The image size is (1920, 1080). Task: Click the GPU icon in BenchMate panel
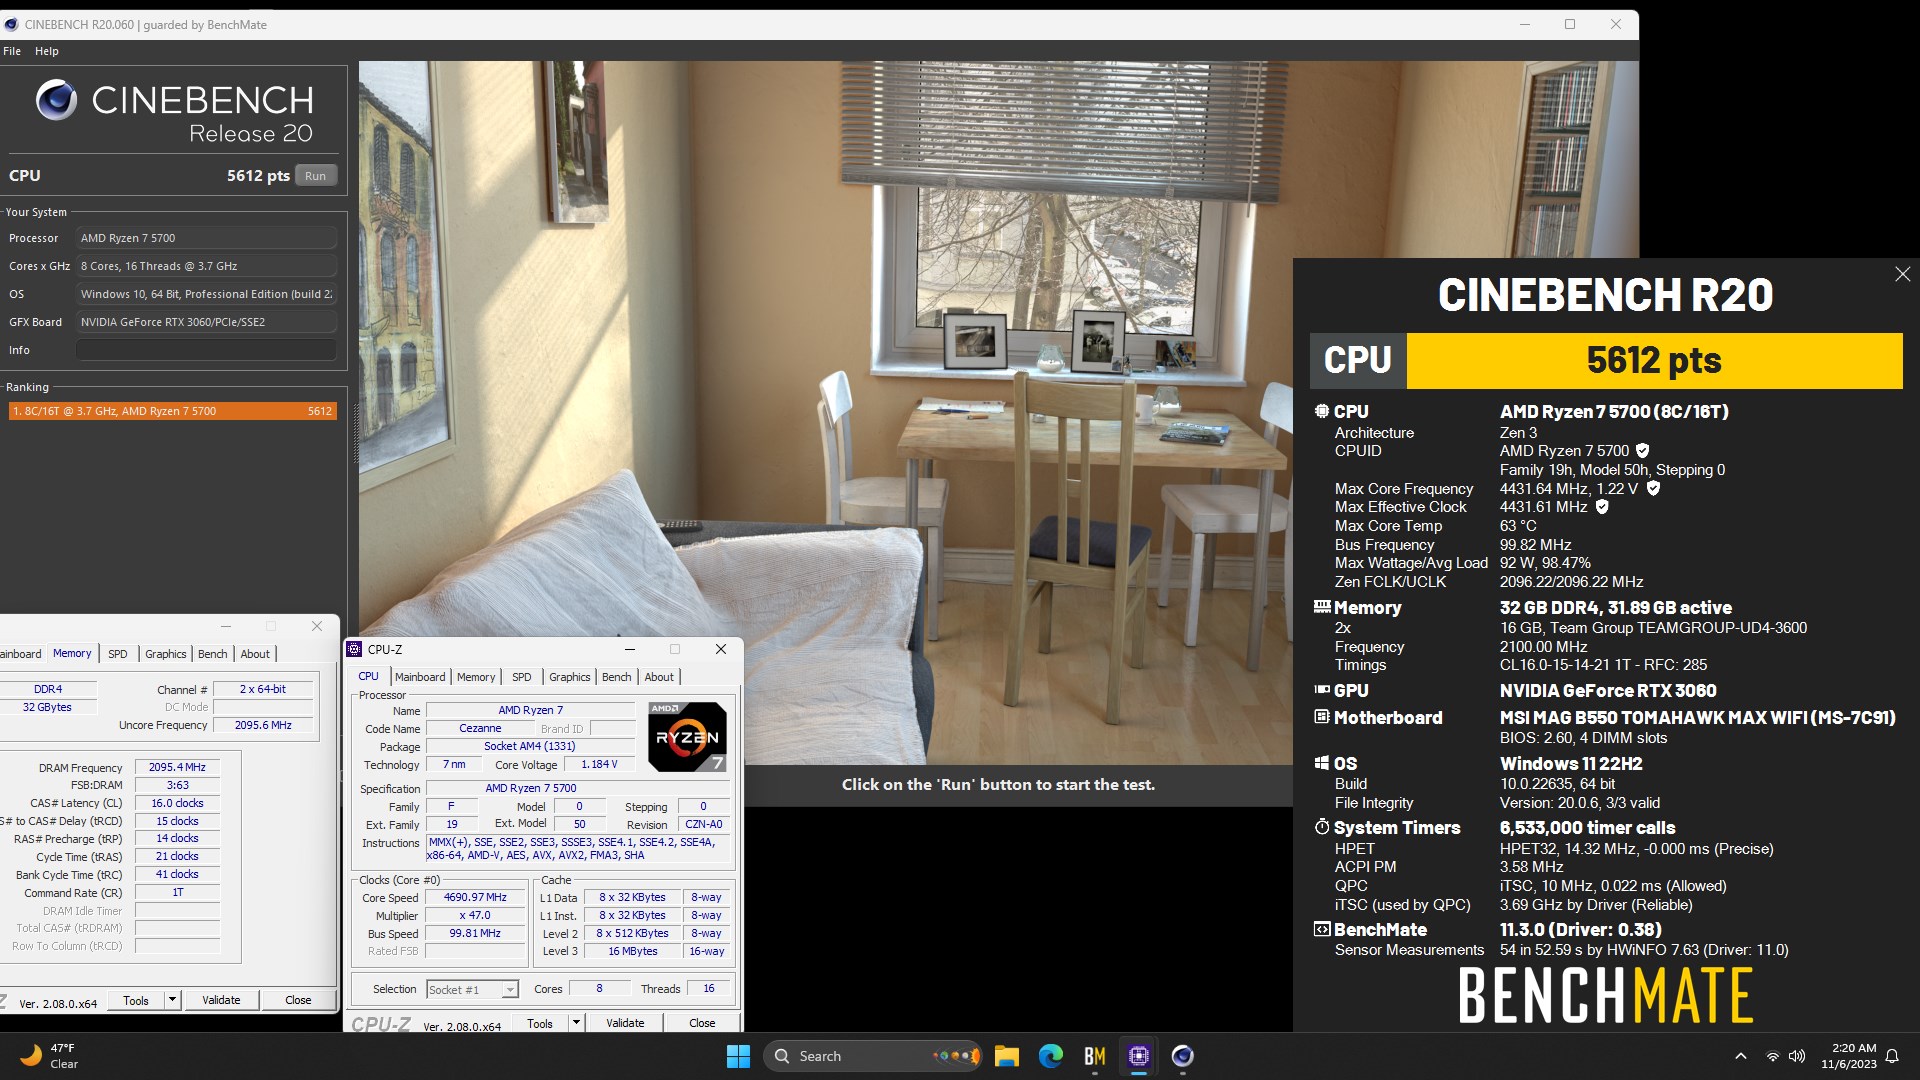tap(1322, 690)
